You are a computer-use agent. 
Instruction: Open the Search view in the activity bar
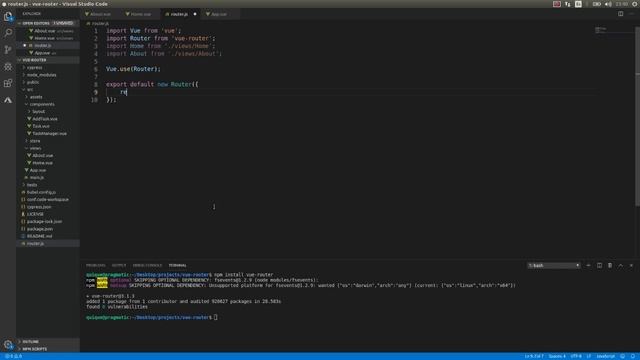coord(8,33)
